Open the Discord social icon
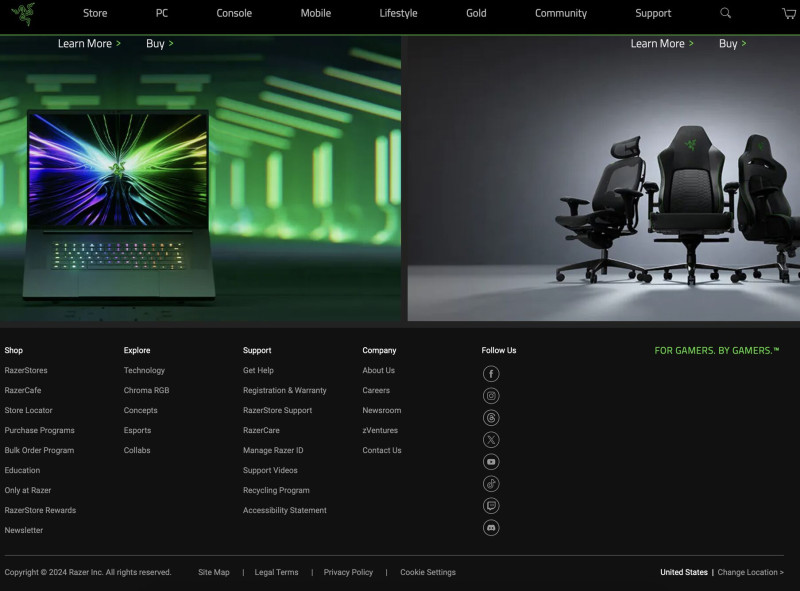The width and height of the screenshot is (800, 591). pos(491,528)
